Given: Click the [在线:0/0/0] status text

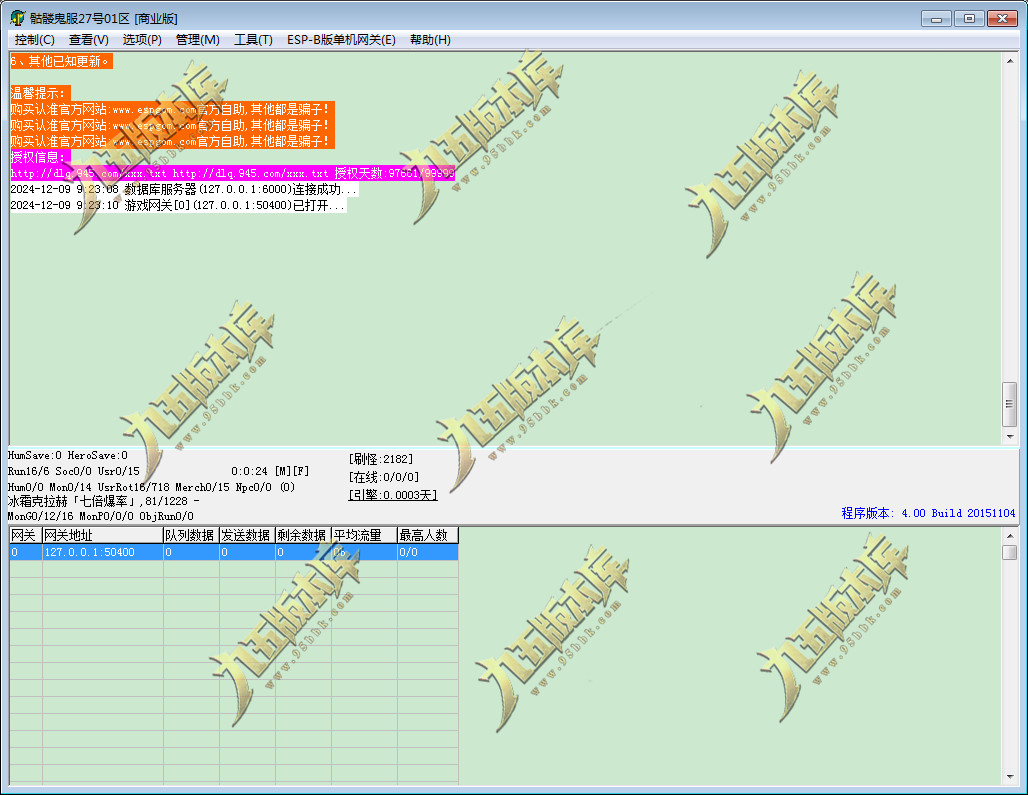Looking at the screenshot, I should coord(384,477).
